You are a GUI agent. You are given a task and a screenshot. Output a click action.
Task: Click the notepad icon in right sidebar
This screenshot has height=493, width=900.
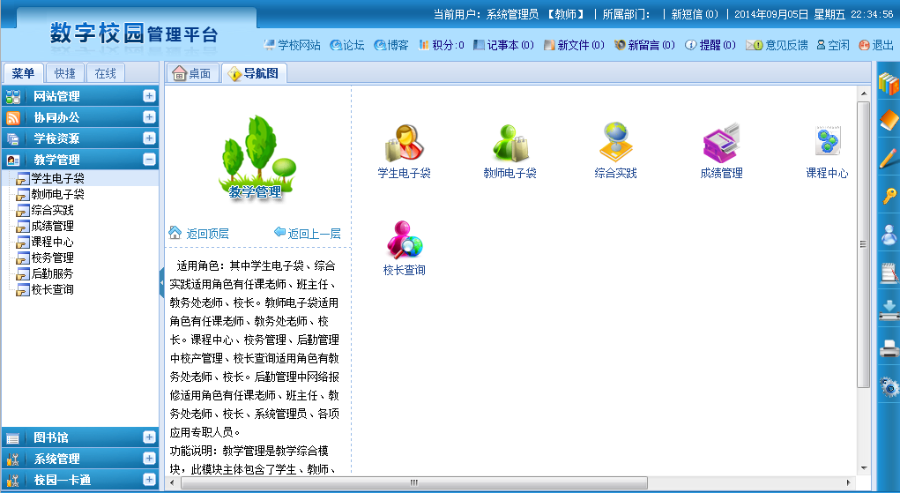[x=889, y=273]
